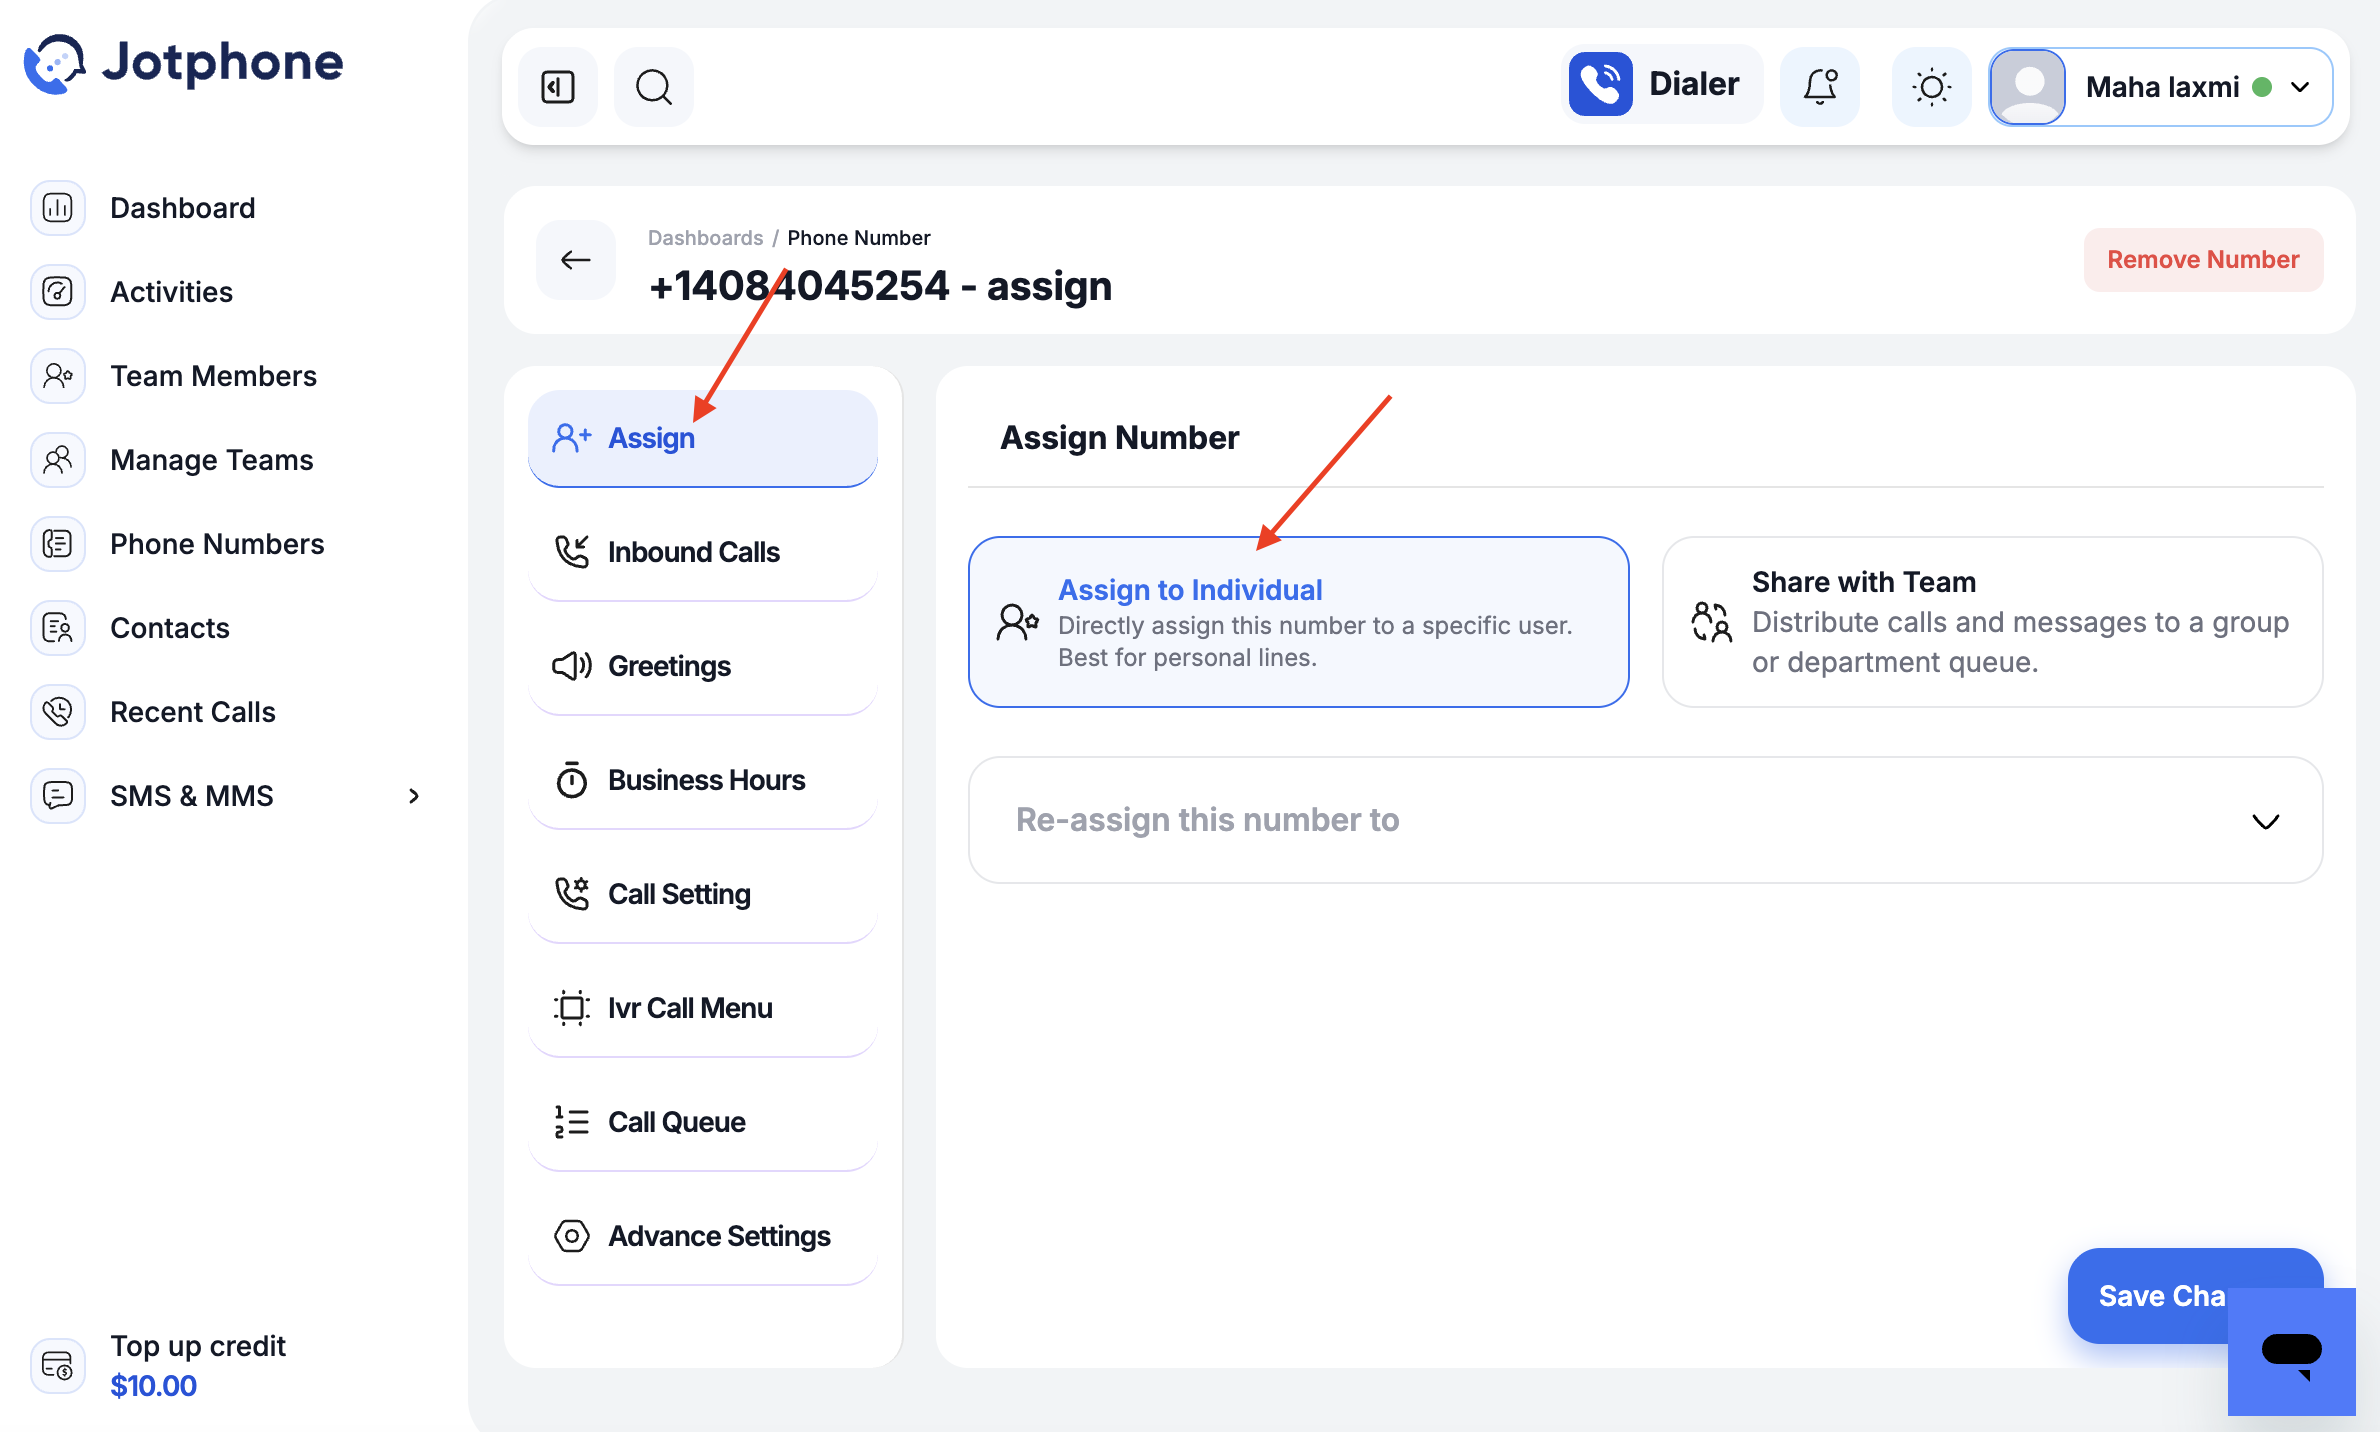2380x1432 pixels.
Task: Open the search magnifier
Action: [654, 87]
